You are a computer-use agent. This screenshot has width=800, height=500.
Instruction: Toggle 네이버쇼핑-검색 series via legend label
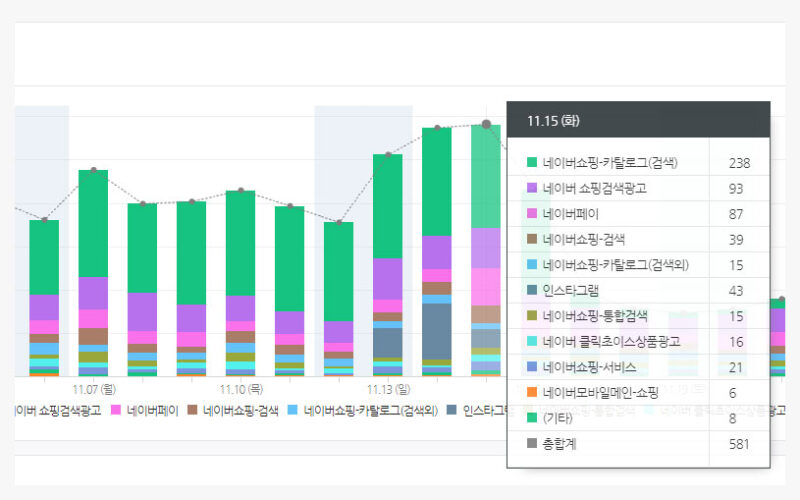240,410
